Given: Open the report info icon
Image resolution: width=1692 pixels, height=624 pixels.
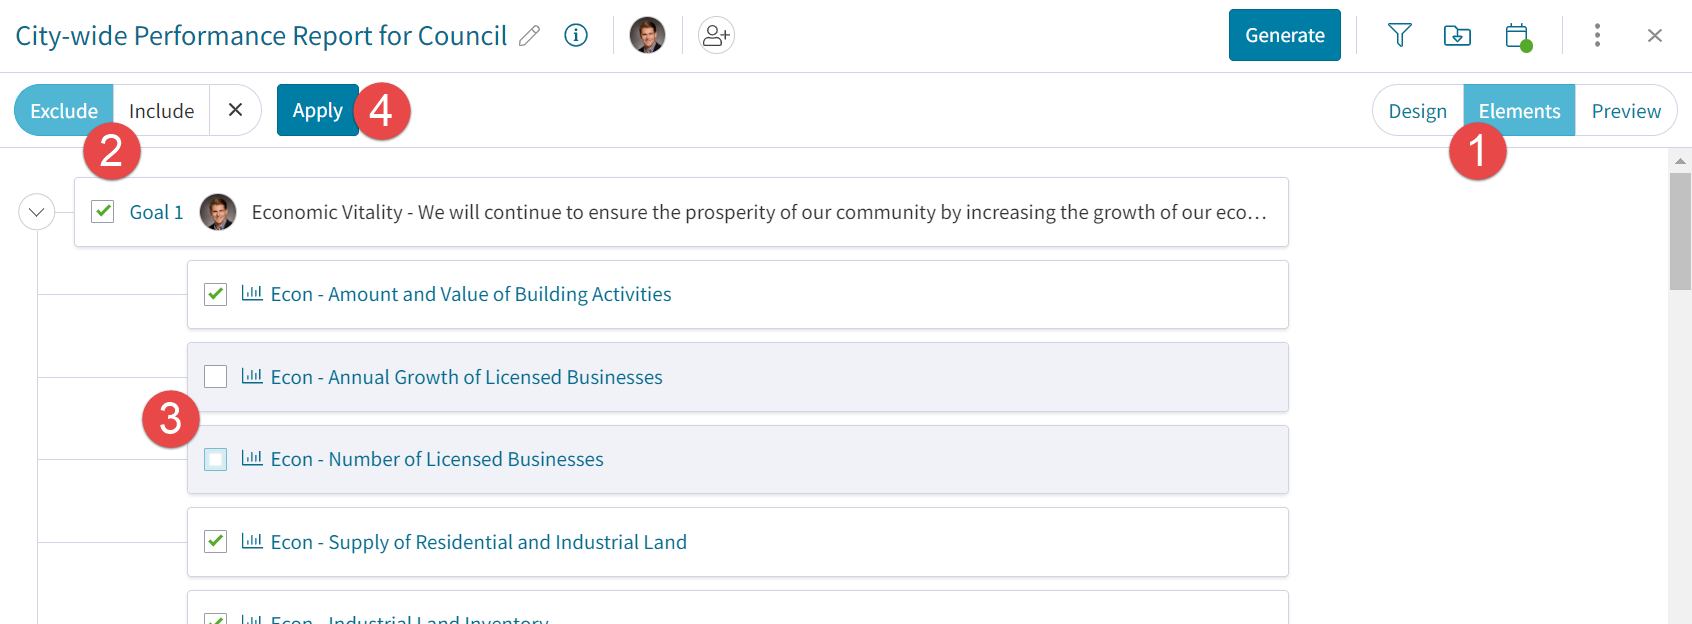Looking at the screenshot, I should point(576,35).
